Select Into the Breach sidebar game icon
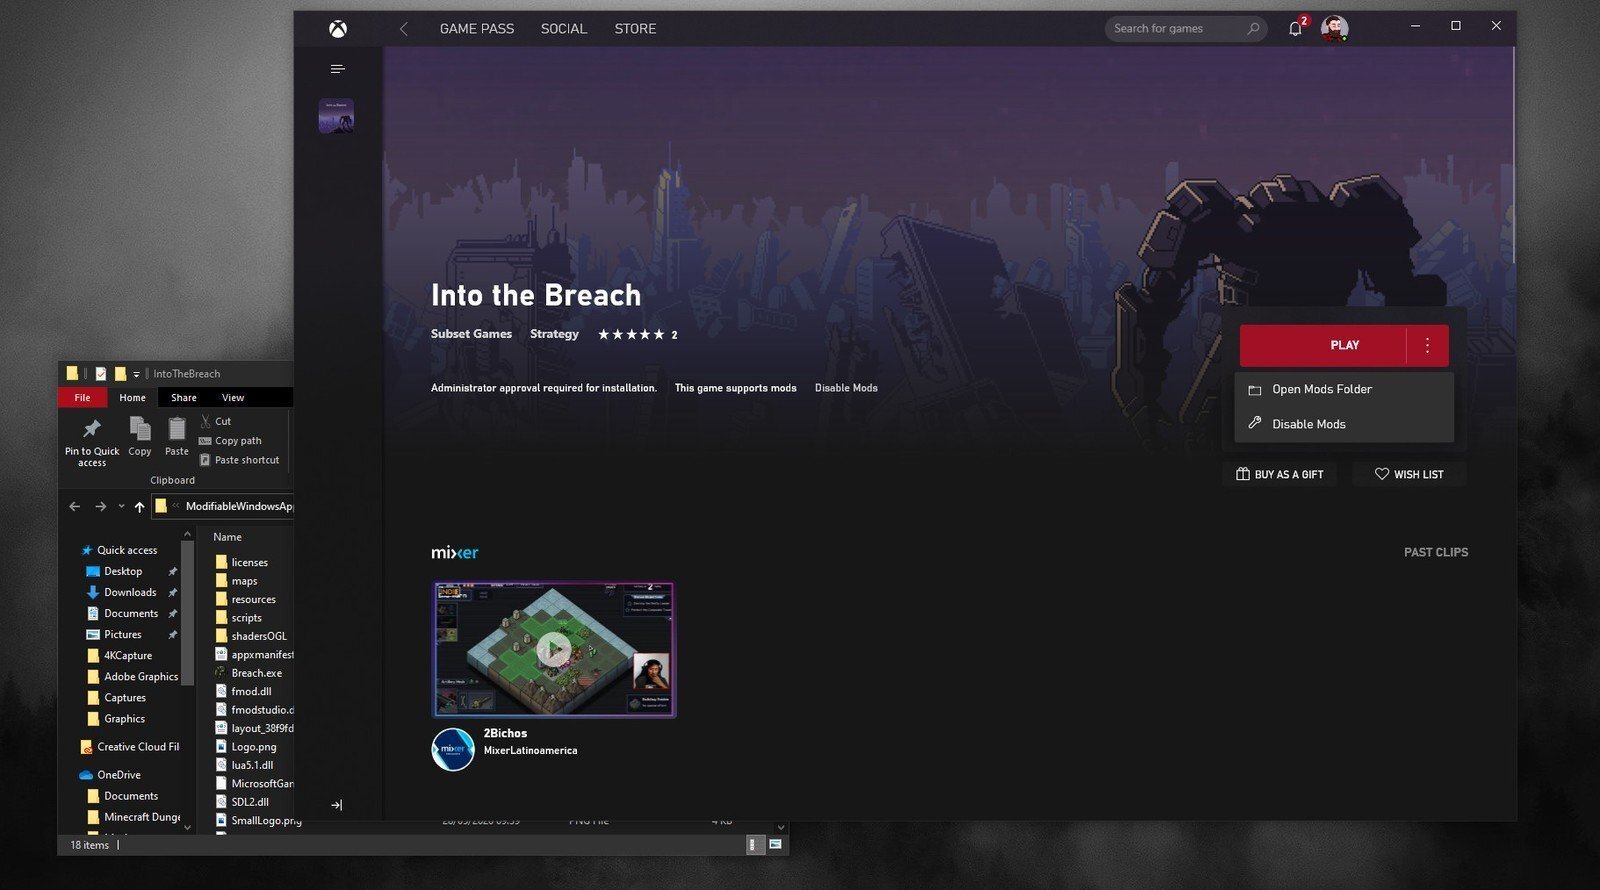Image resolution: width=1600 pixels, height=890 pixels. [x=336, y=116]
